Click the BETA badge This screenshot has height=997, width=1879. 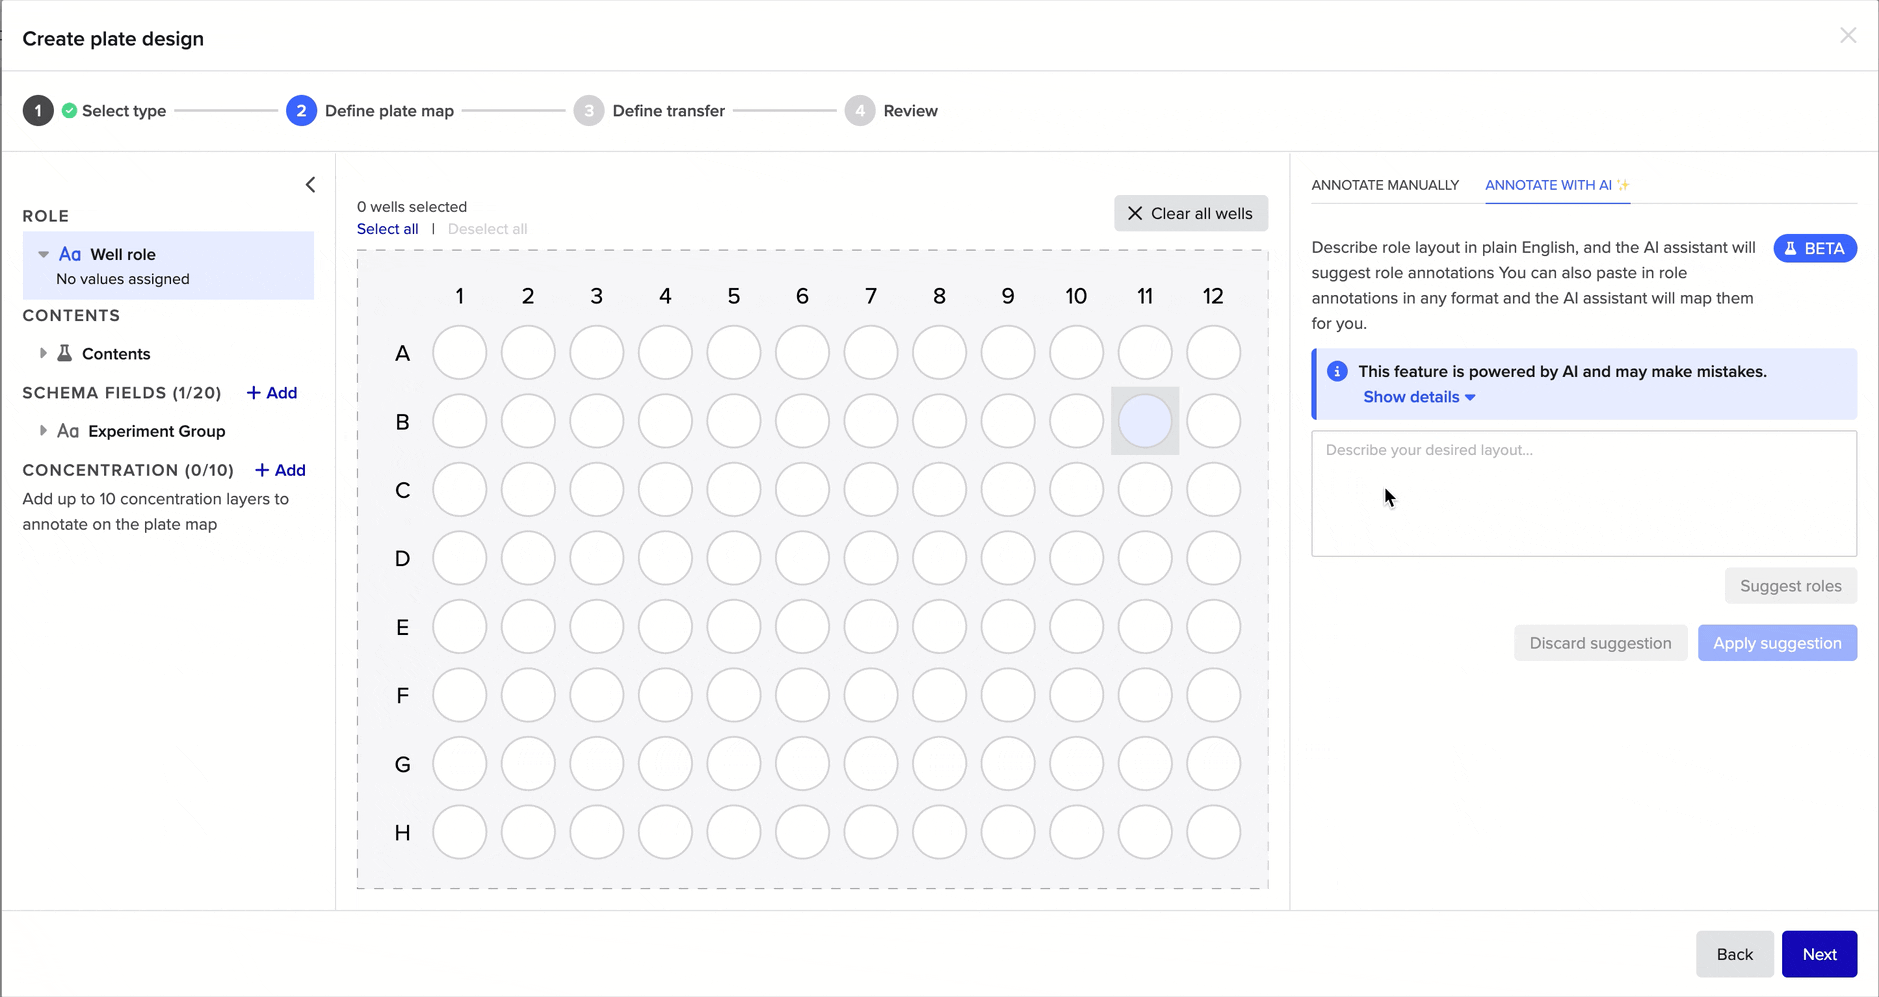[x=1815, y=248]
